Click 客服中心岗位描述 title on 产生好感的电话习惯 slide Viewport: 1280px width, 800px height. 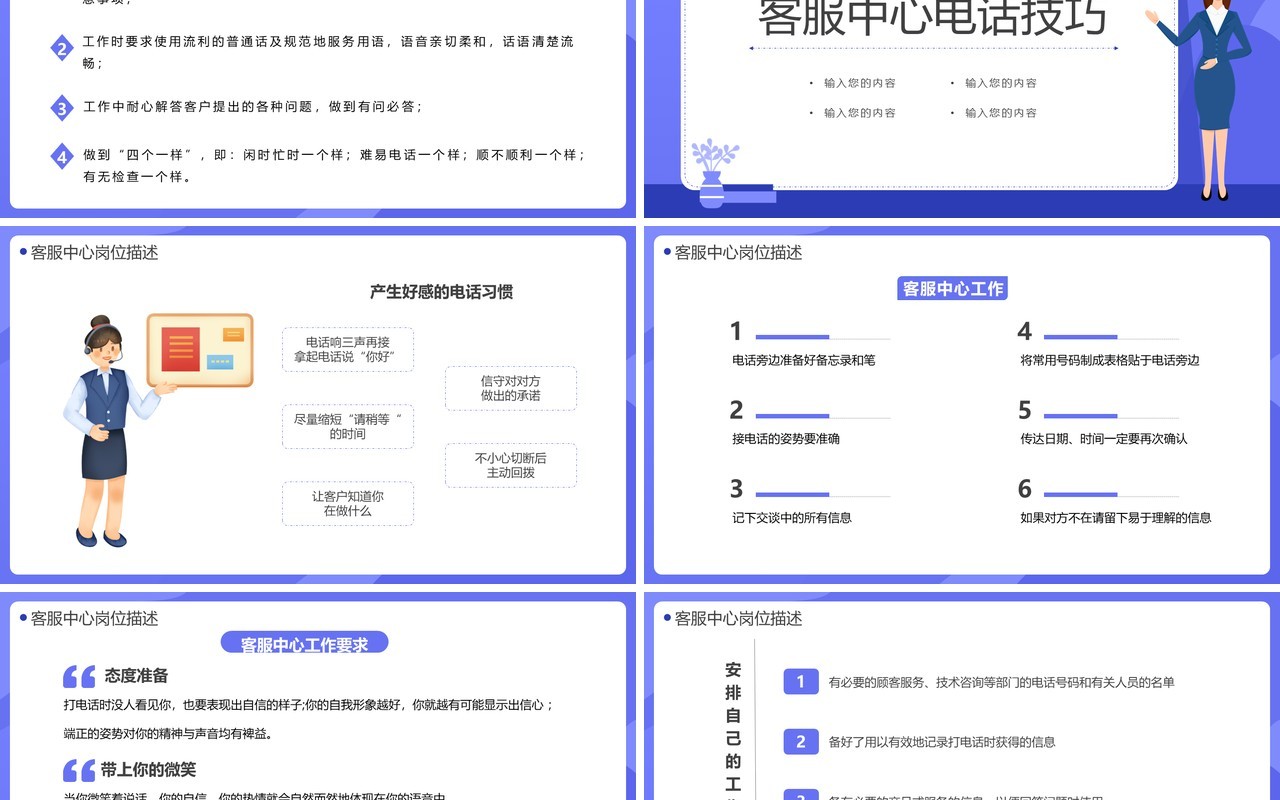tap(94, 253)
